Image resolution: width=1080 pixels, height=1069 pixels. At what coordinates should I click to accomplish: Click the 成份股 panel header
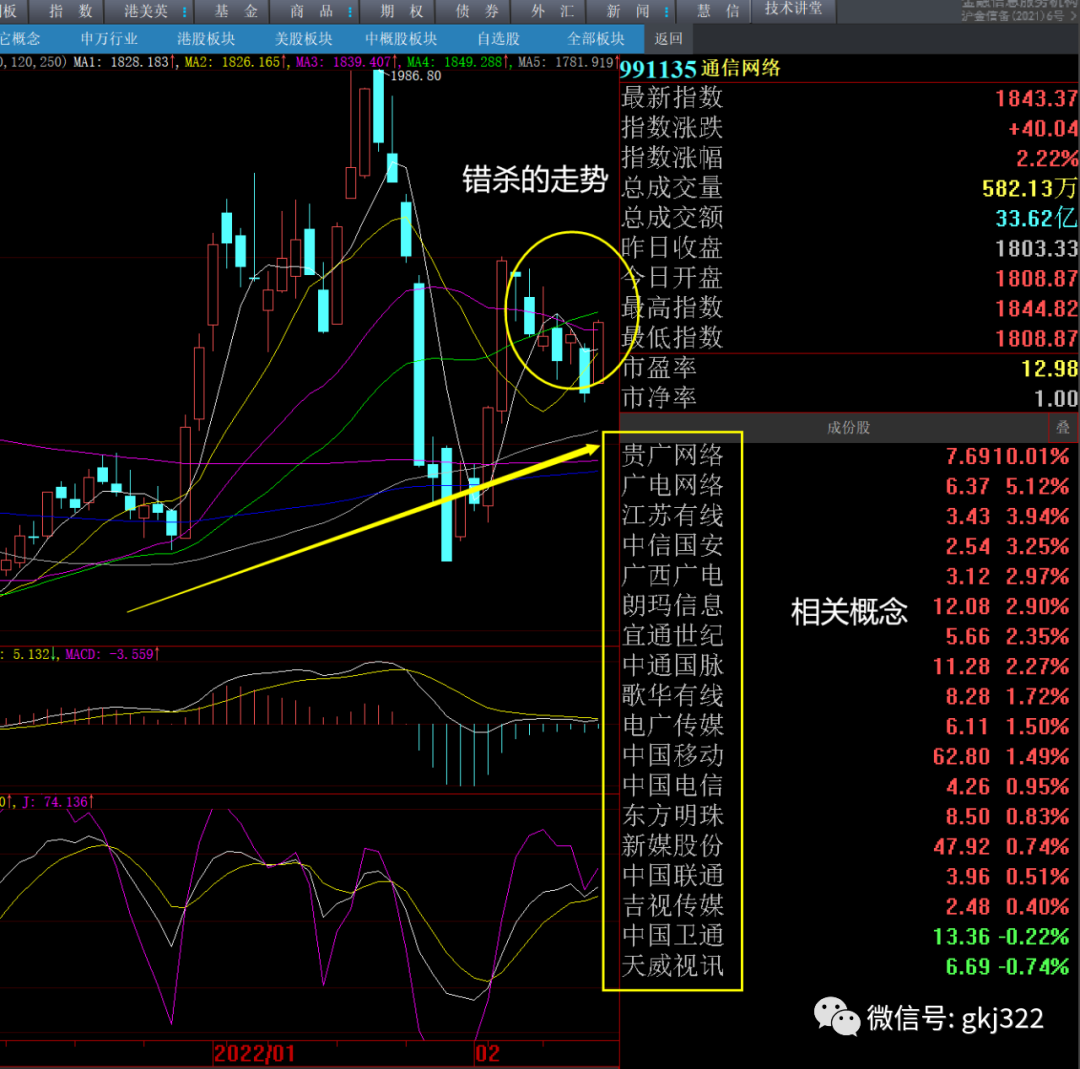tap(848, 428)
